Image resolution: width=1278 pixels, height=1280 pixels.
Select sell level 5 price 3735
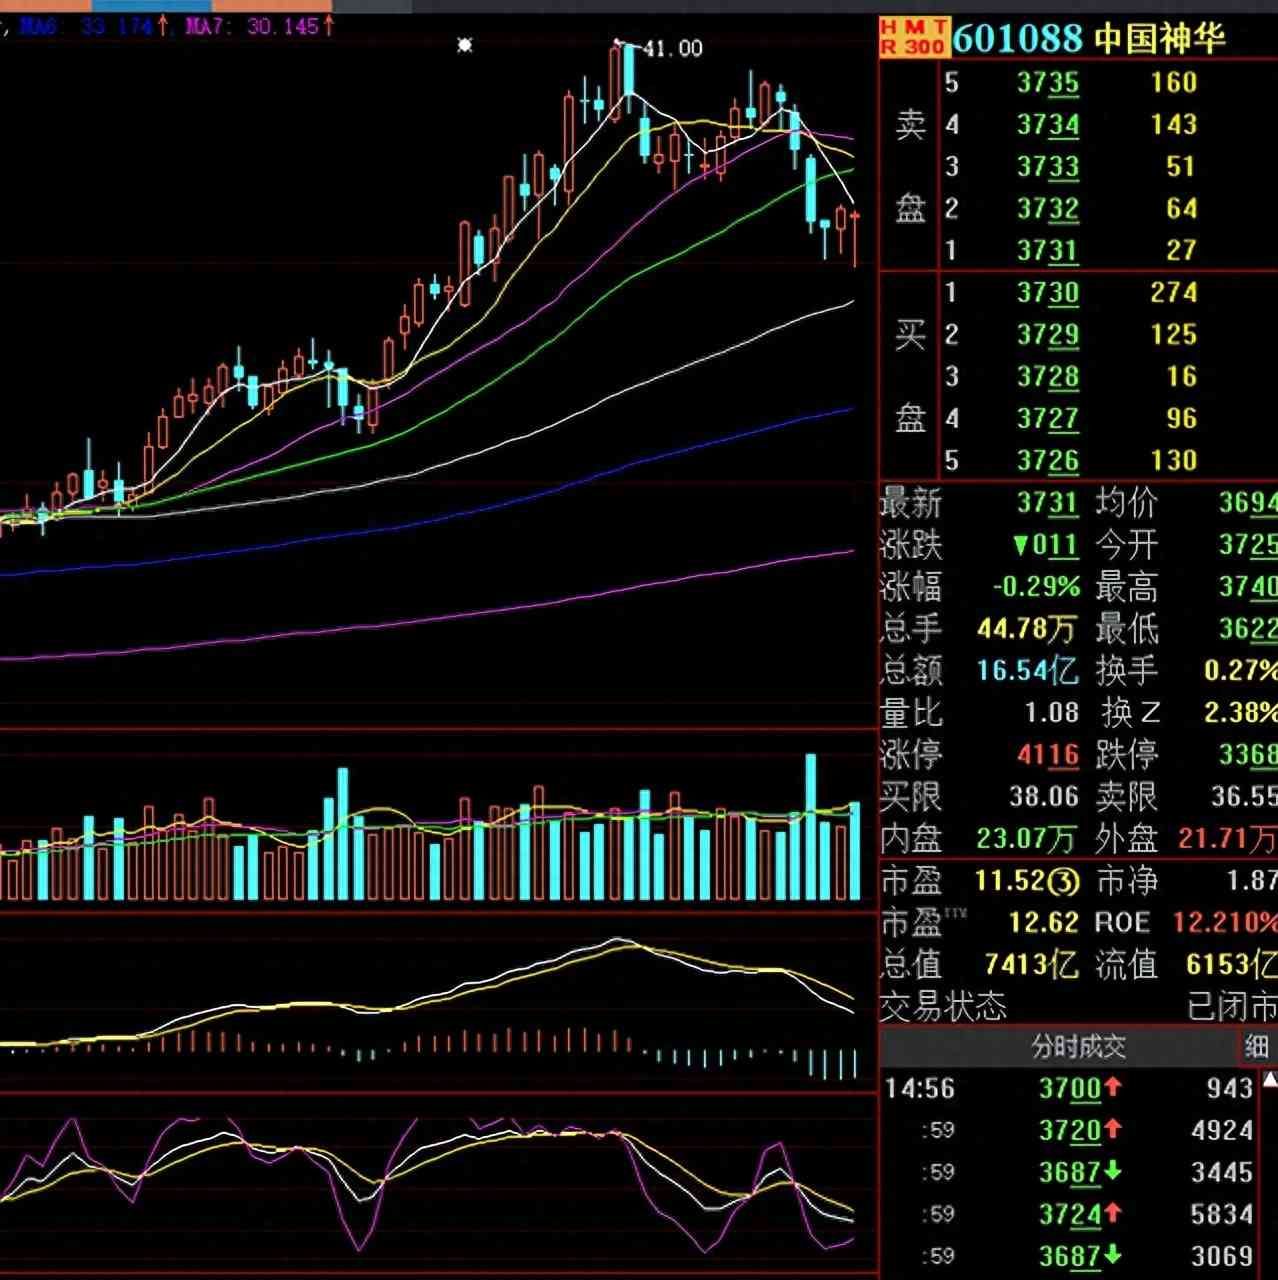[1047, 83]
